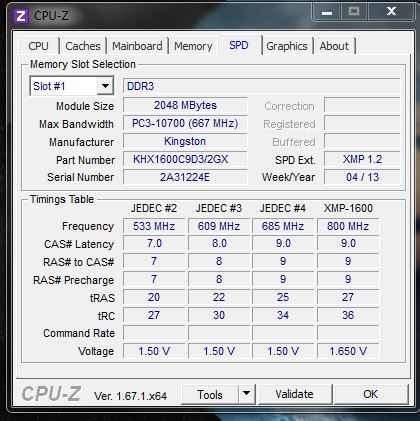Image resolution: width=420 pixels, height=421 pixels.
Task: Switch to the CPU tab
Action: pyautogui.click(x=38, y=46)
